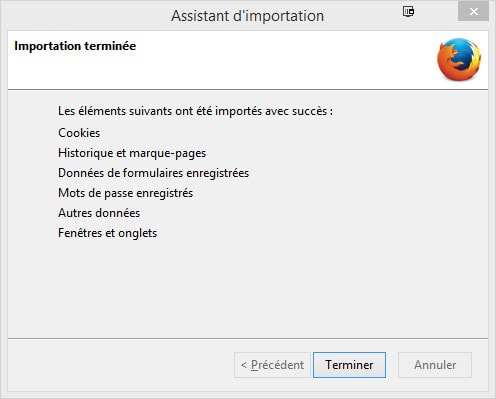Viewport: 496px width, 399px height.
Task: Click the empty button bar left of Précédent
Action: pos(120,365)
